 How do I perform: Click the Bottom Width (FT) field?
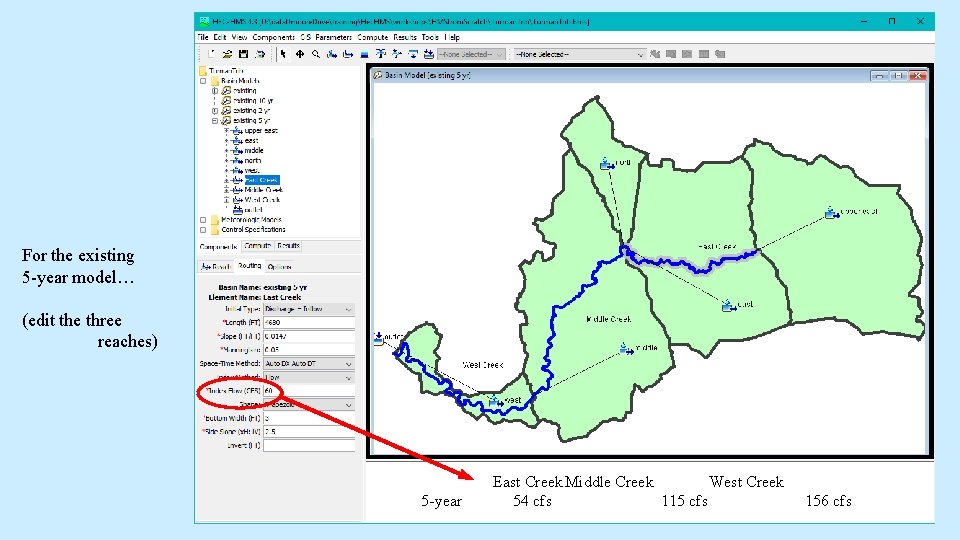[x=309, y=418]
